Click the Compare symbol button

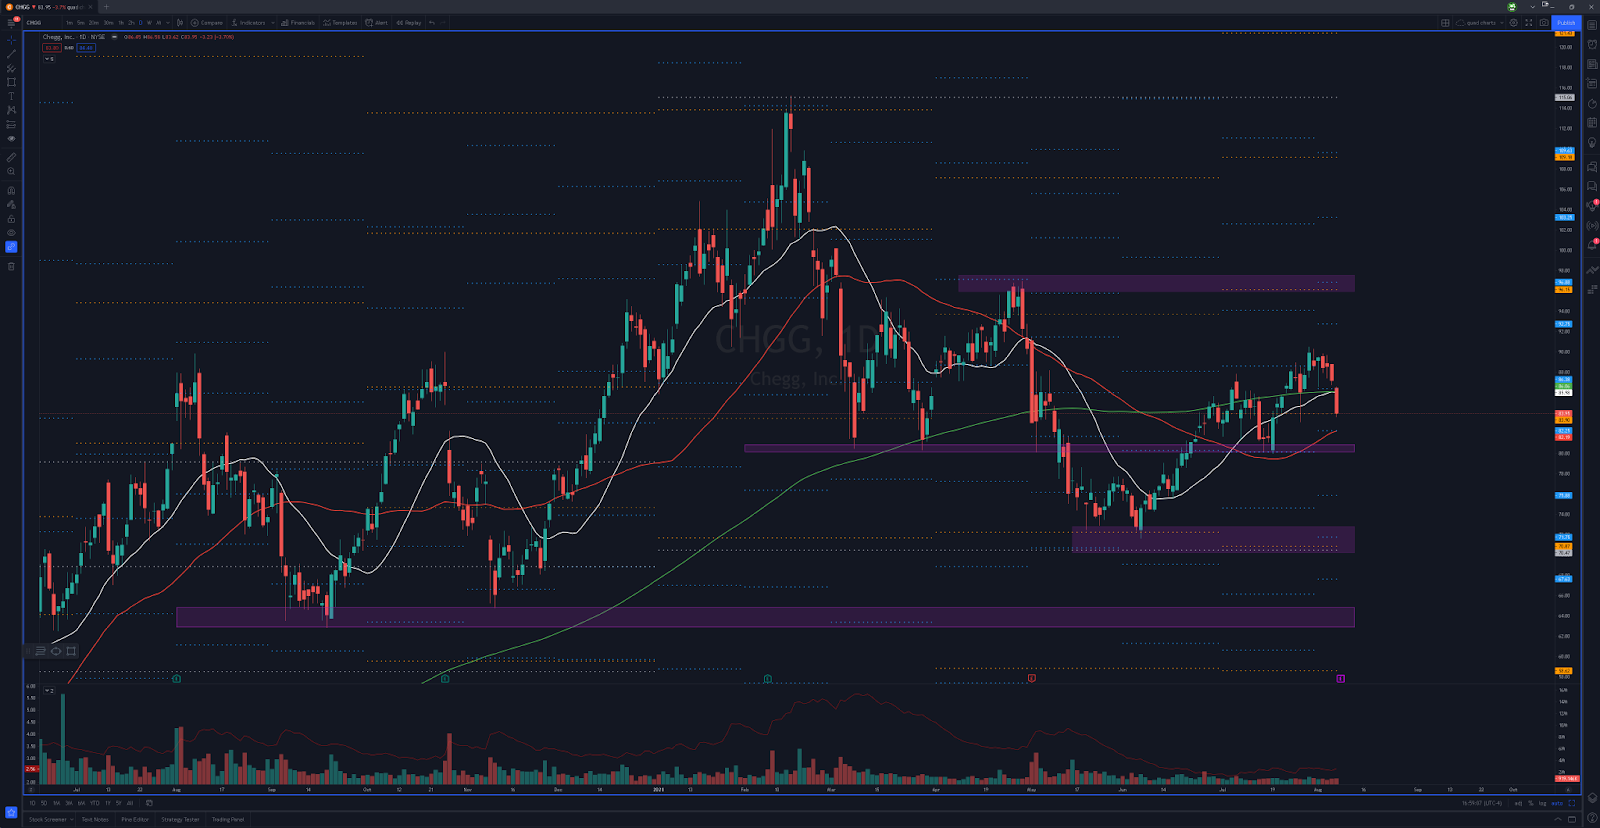coord(207,22)
